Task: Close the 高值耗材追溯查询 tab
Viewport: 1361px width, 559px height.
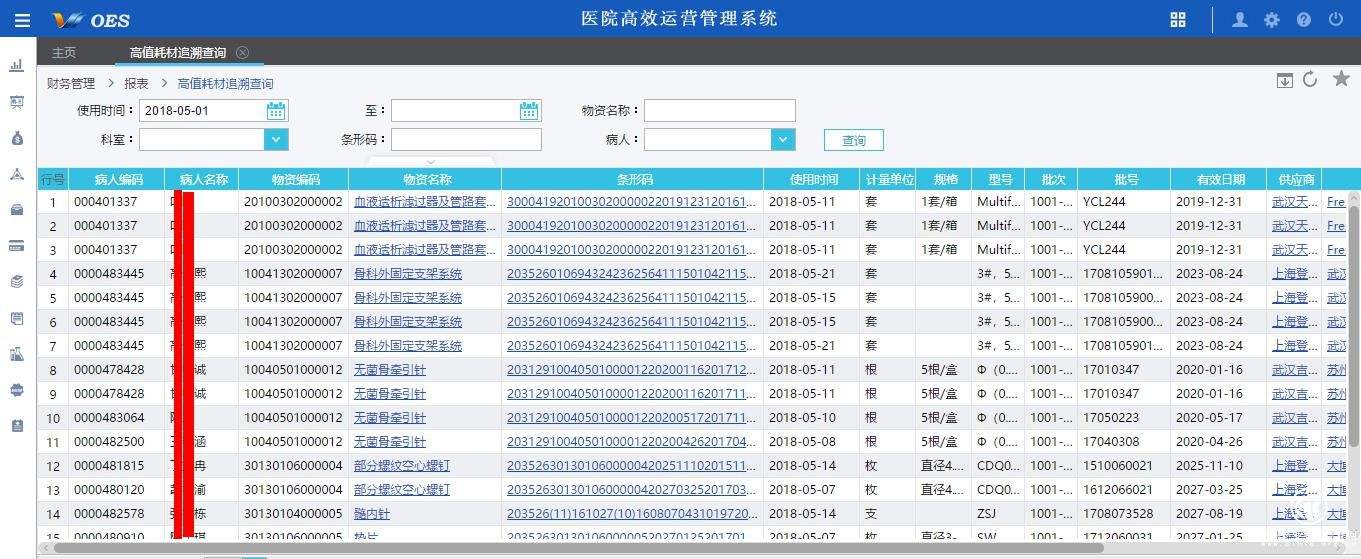Action: (x=243, y=52)
